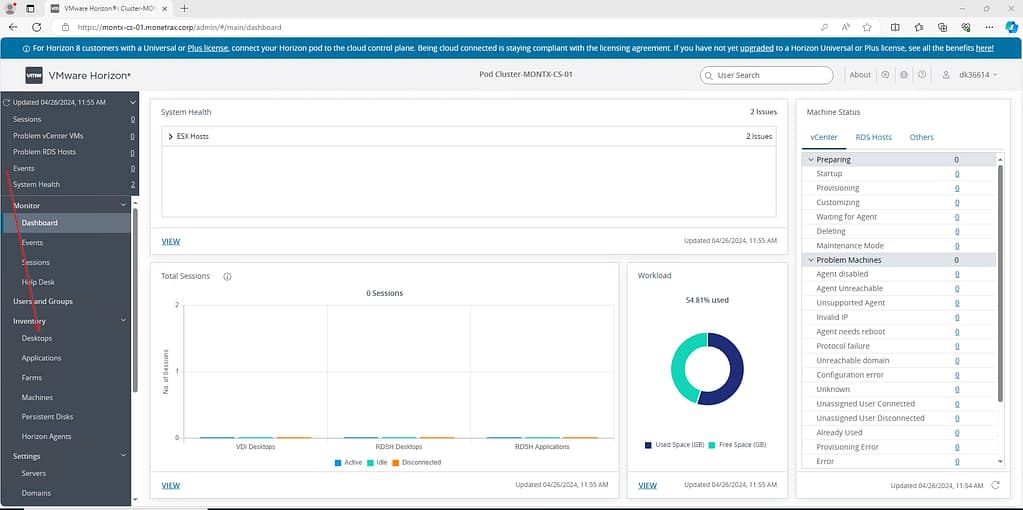Open Desktops under Inventory
1023x510 pixels.
coord(37,338)
